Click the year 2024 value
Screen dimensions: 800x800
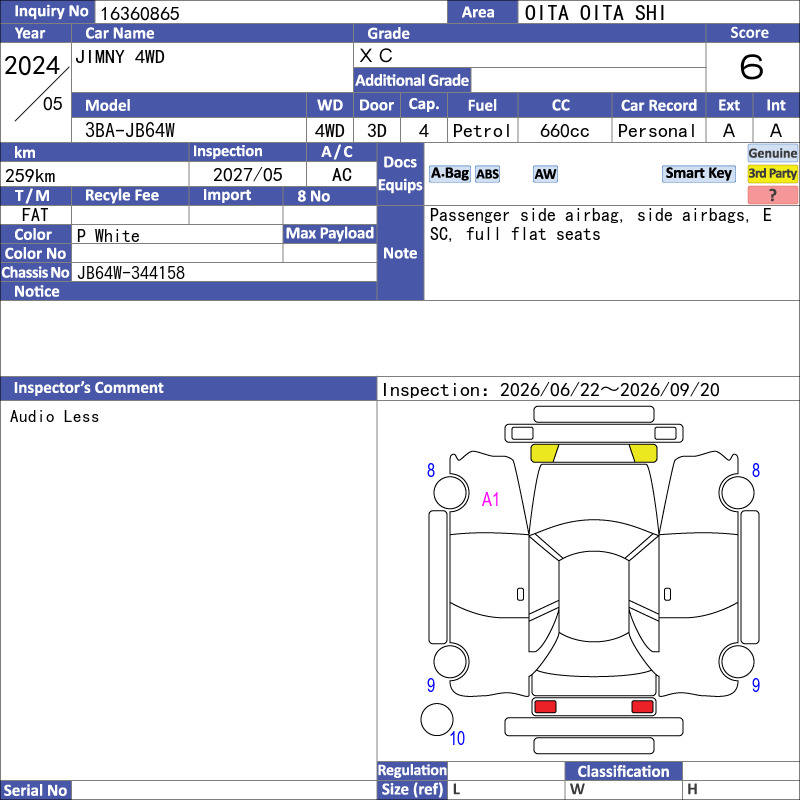coord(32,66)
